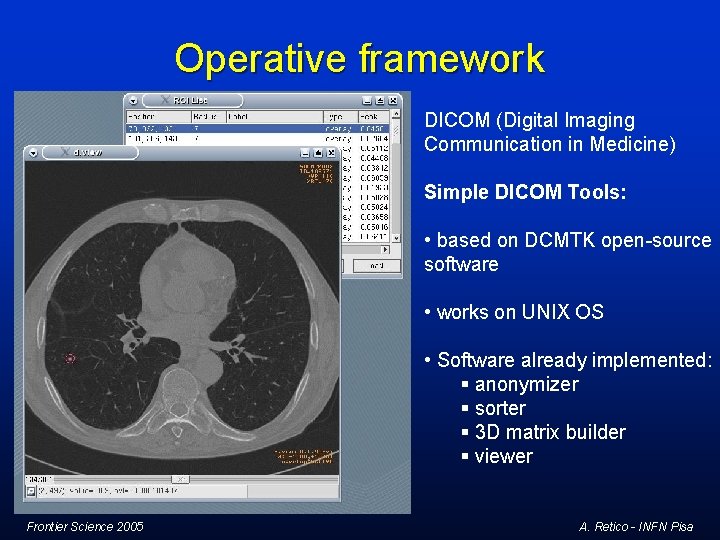Click the 'Frontier Science 2005' footer text

point(85,526)
